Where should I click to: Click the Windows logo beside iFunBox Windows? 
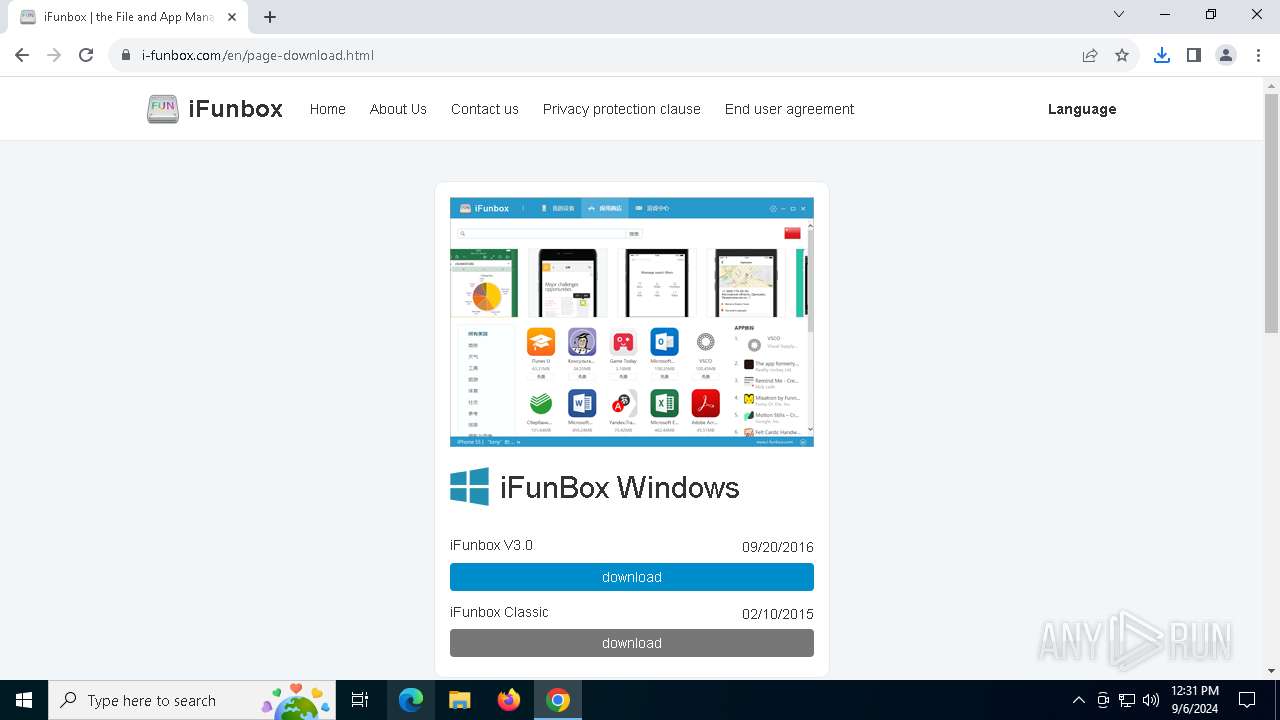tap(470, 487)
